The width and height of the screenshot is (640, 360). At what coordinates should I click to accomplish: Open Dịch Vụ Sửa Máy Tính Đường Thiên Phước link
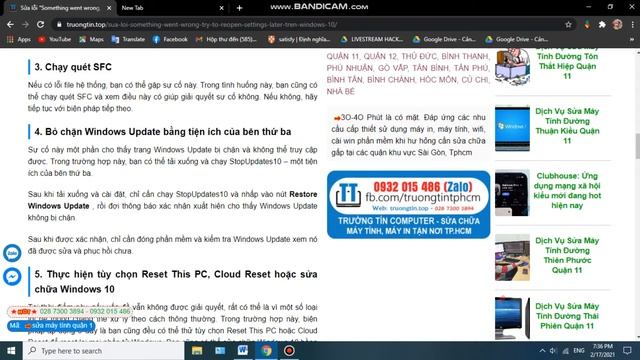coord(567,255)
